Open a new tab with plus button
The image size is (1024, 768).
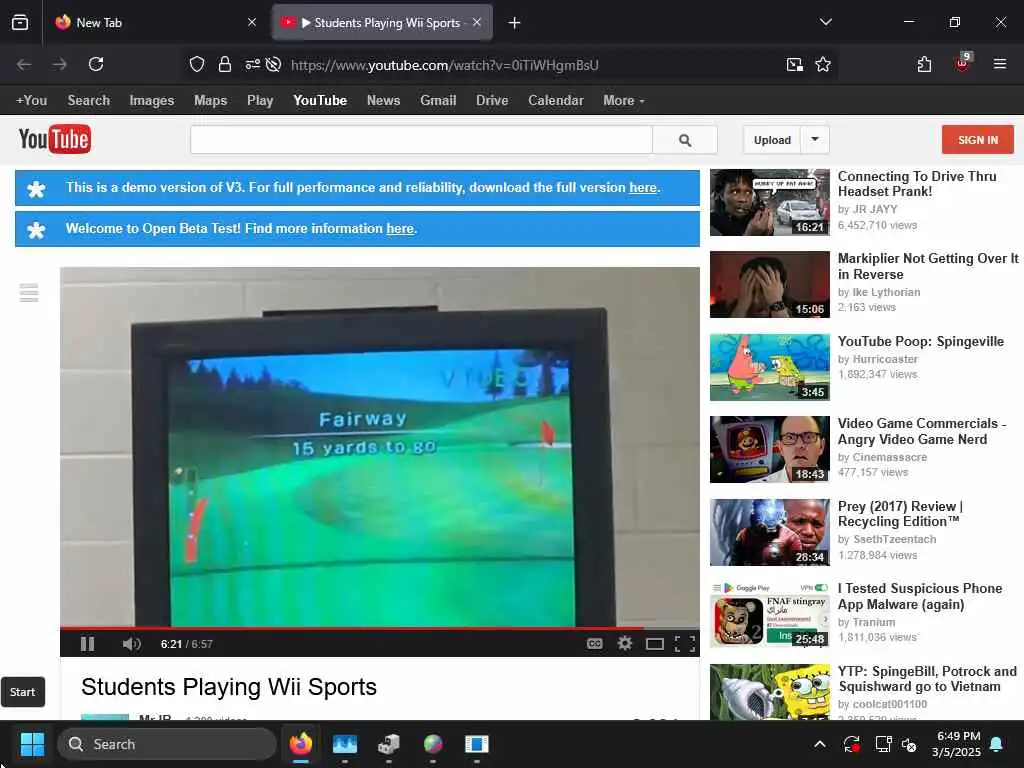(x=515, y=23)
